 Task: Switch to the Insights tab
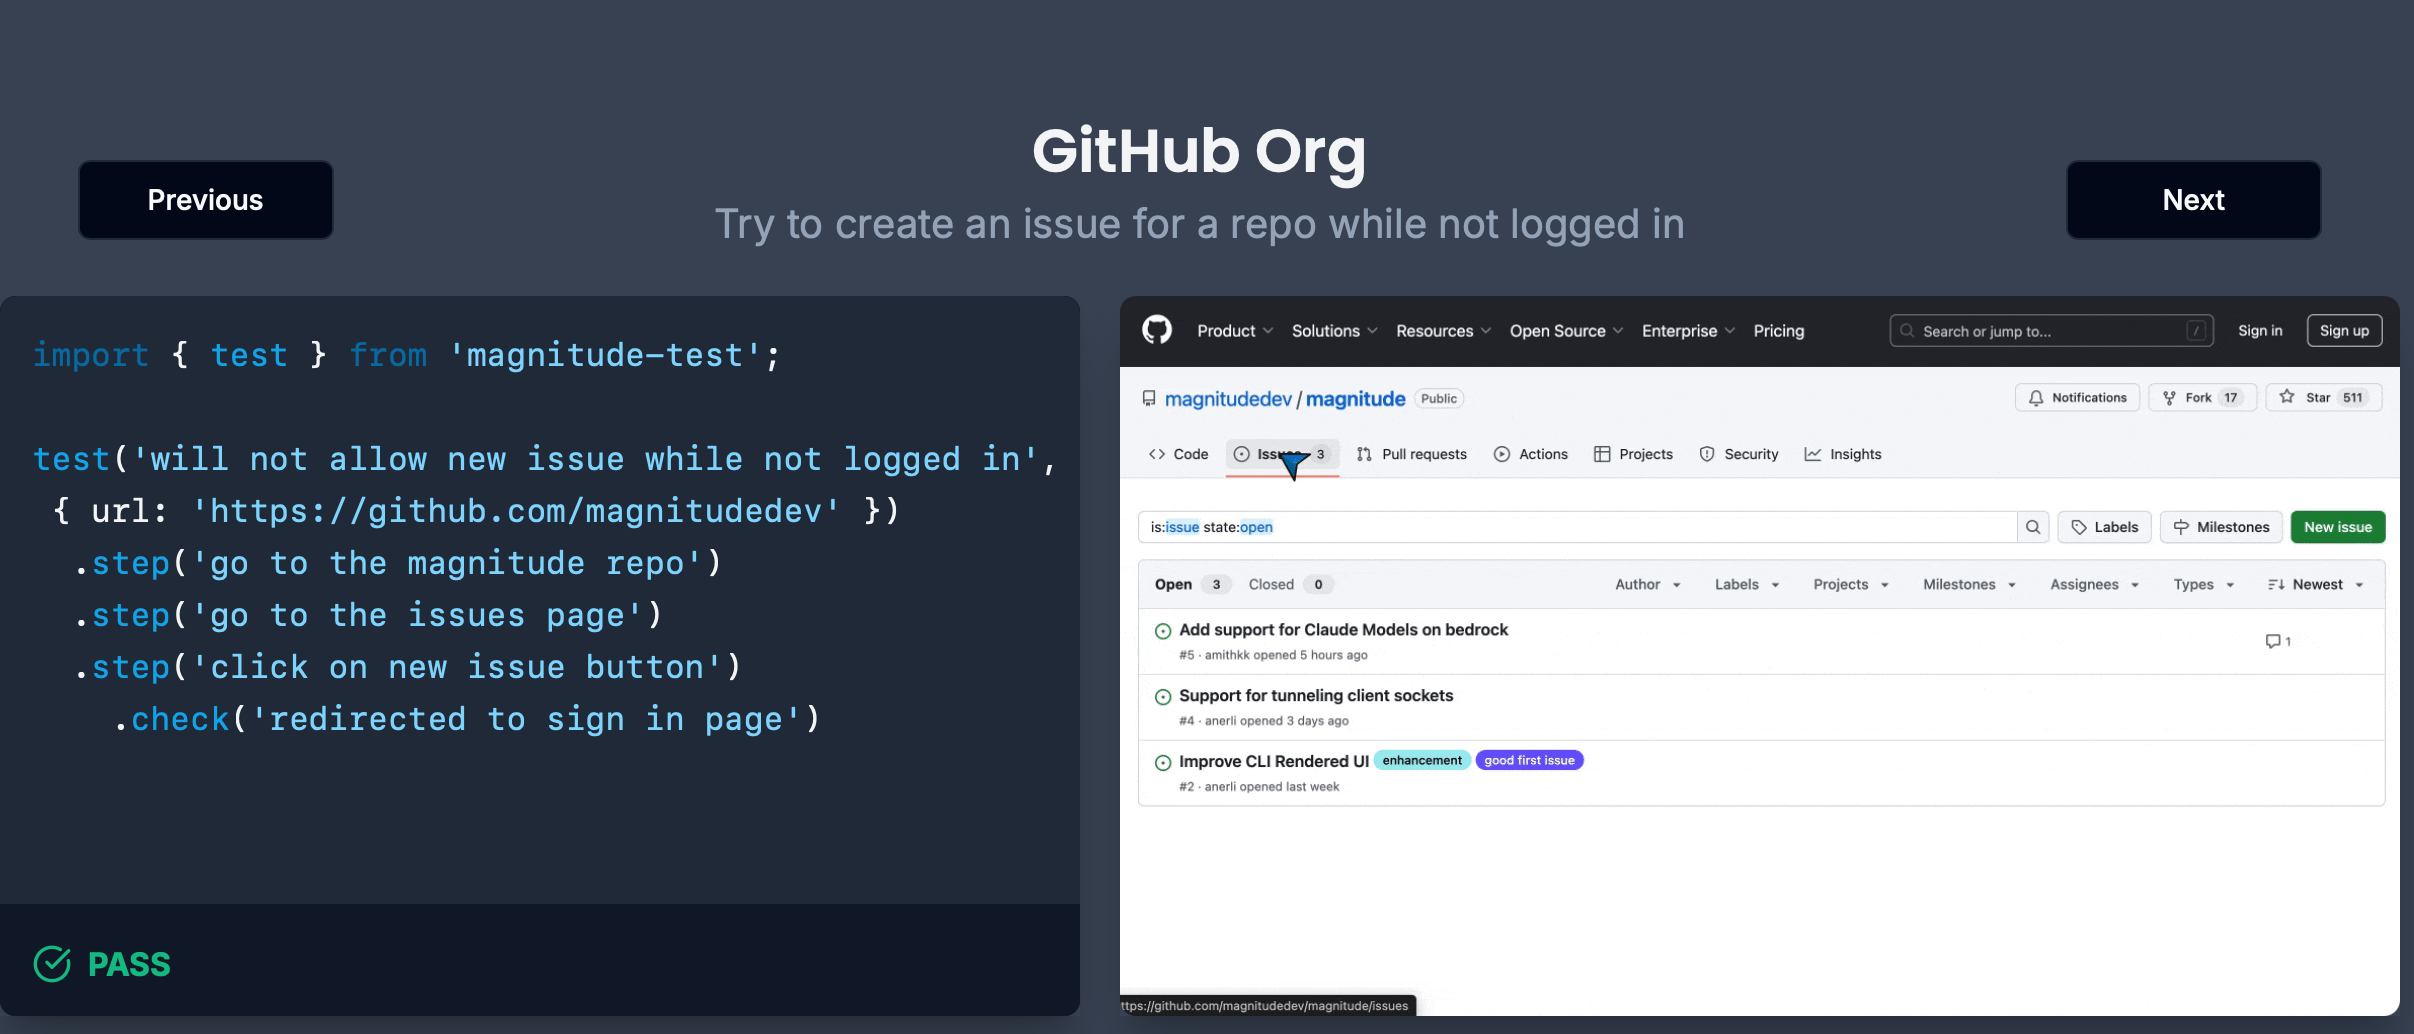point(1843,454)
